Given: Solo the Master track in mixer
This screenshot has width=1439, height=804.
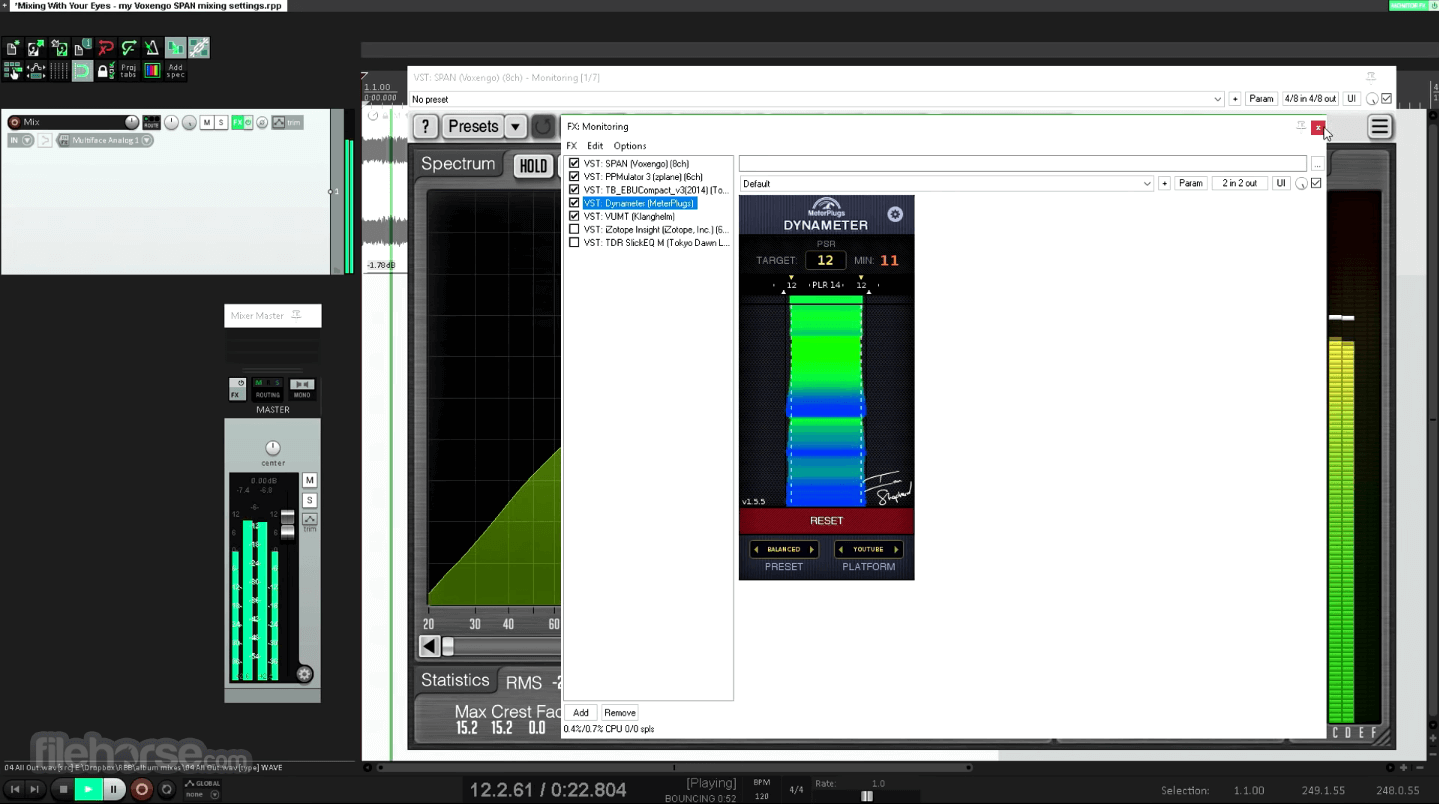Looking at the screenshot, I should pyautogui.click(x=310, y=500).
